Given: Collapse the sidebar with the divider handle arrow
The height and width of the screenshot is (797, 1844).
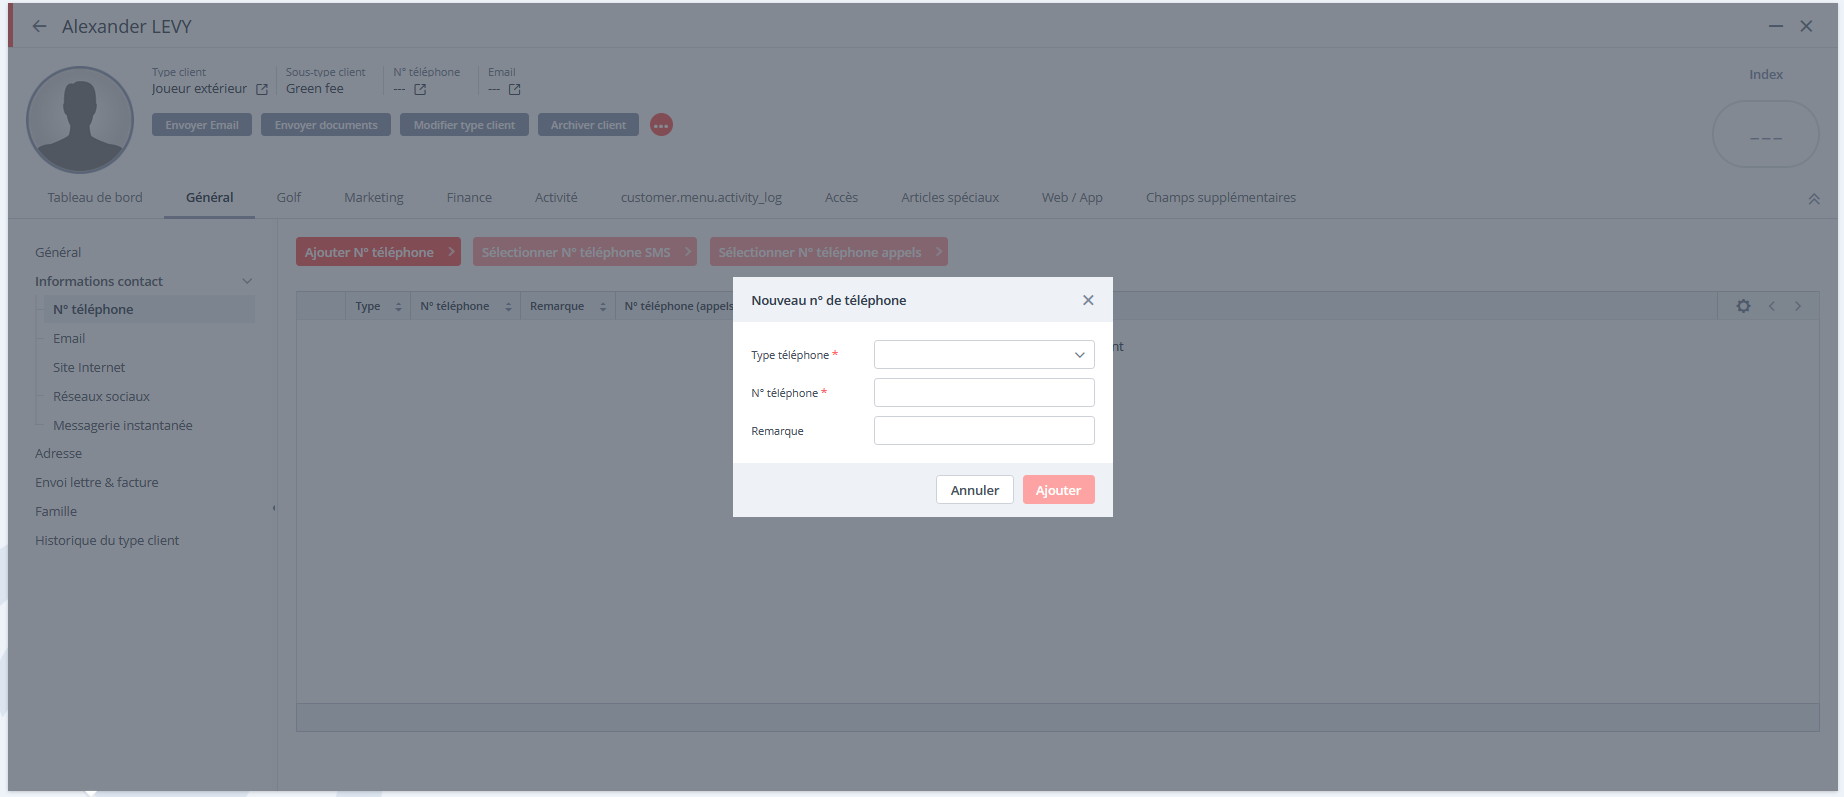Looking at the screenshot, I should 274,508.
